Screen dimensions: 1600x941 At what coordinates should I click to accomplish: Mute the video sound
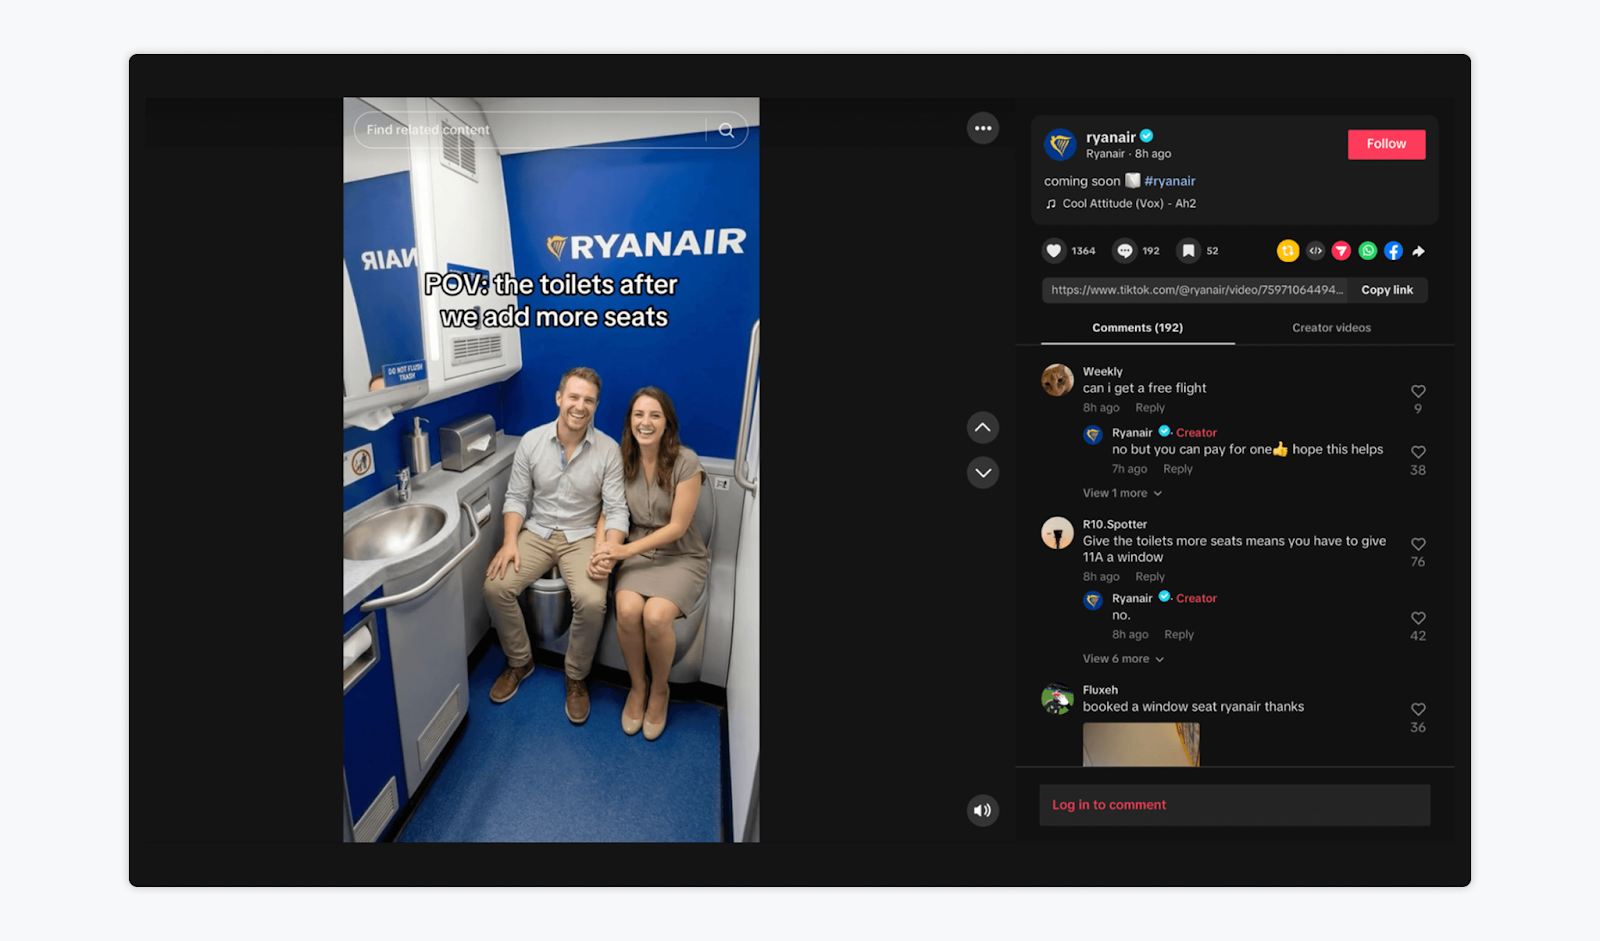pos(983,810)
